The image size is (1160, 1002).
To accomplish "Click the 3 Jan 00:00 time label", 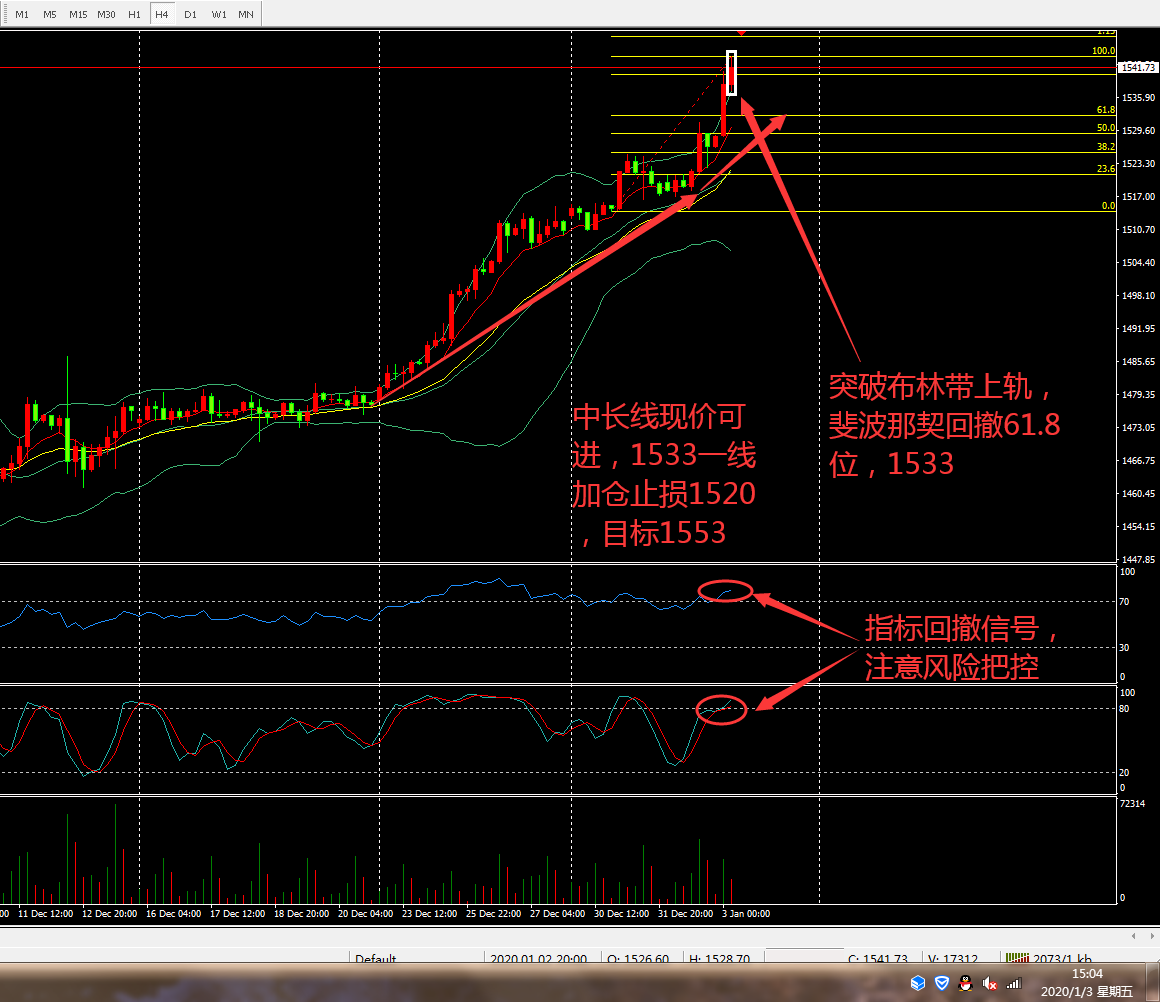I will coord(746,914).
